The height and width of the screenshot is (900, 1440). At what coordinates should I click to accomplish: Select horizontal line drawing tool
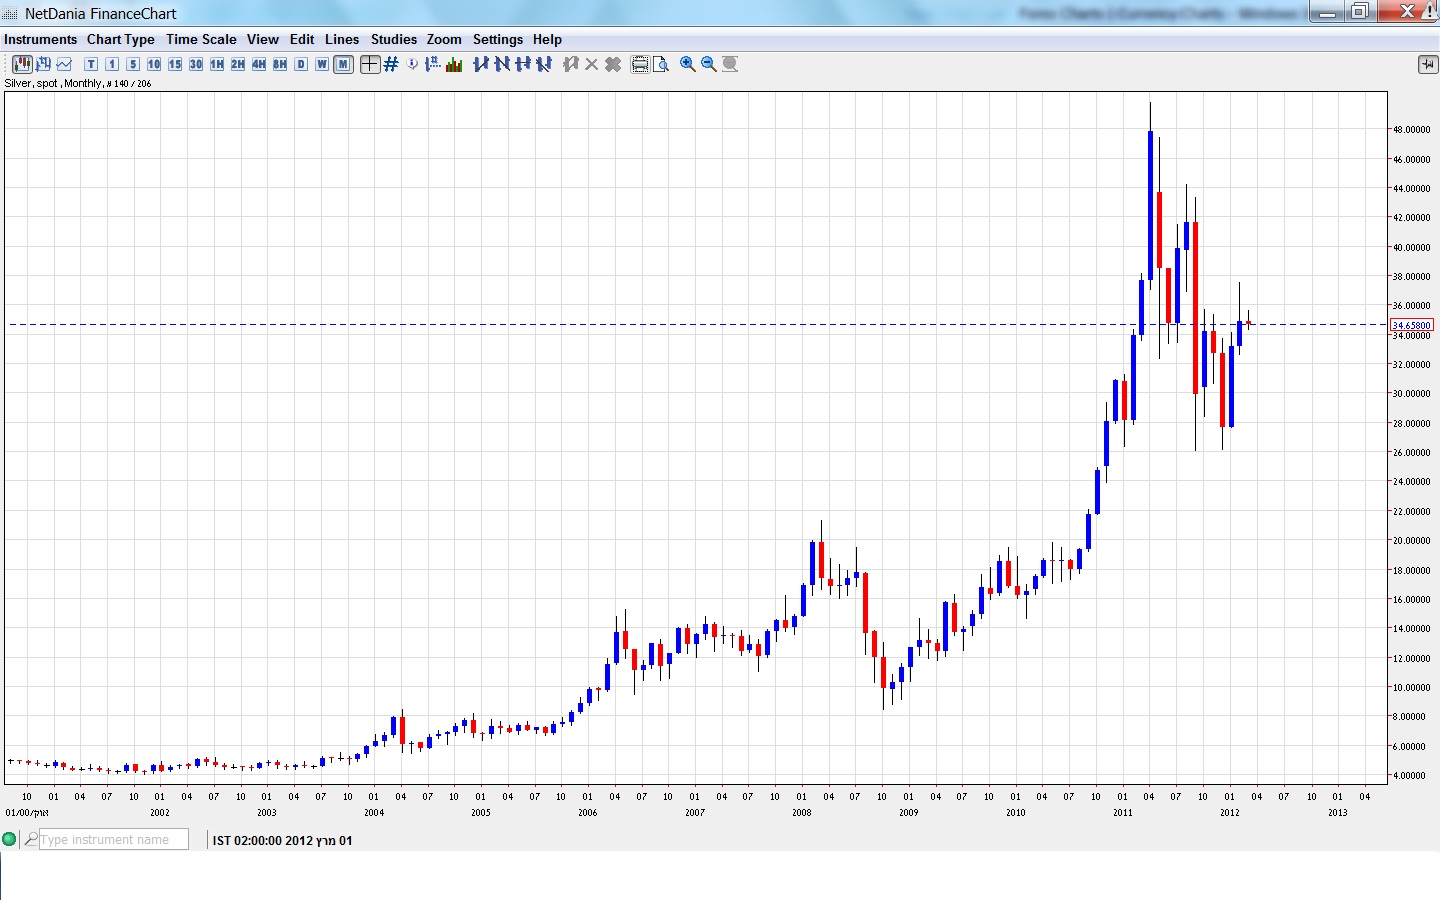[x=523, y=64]
